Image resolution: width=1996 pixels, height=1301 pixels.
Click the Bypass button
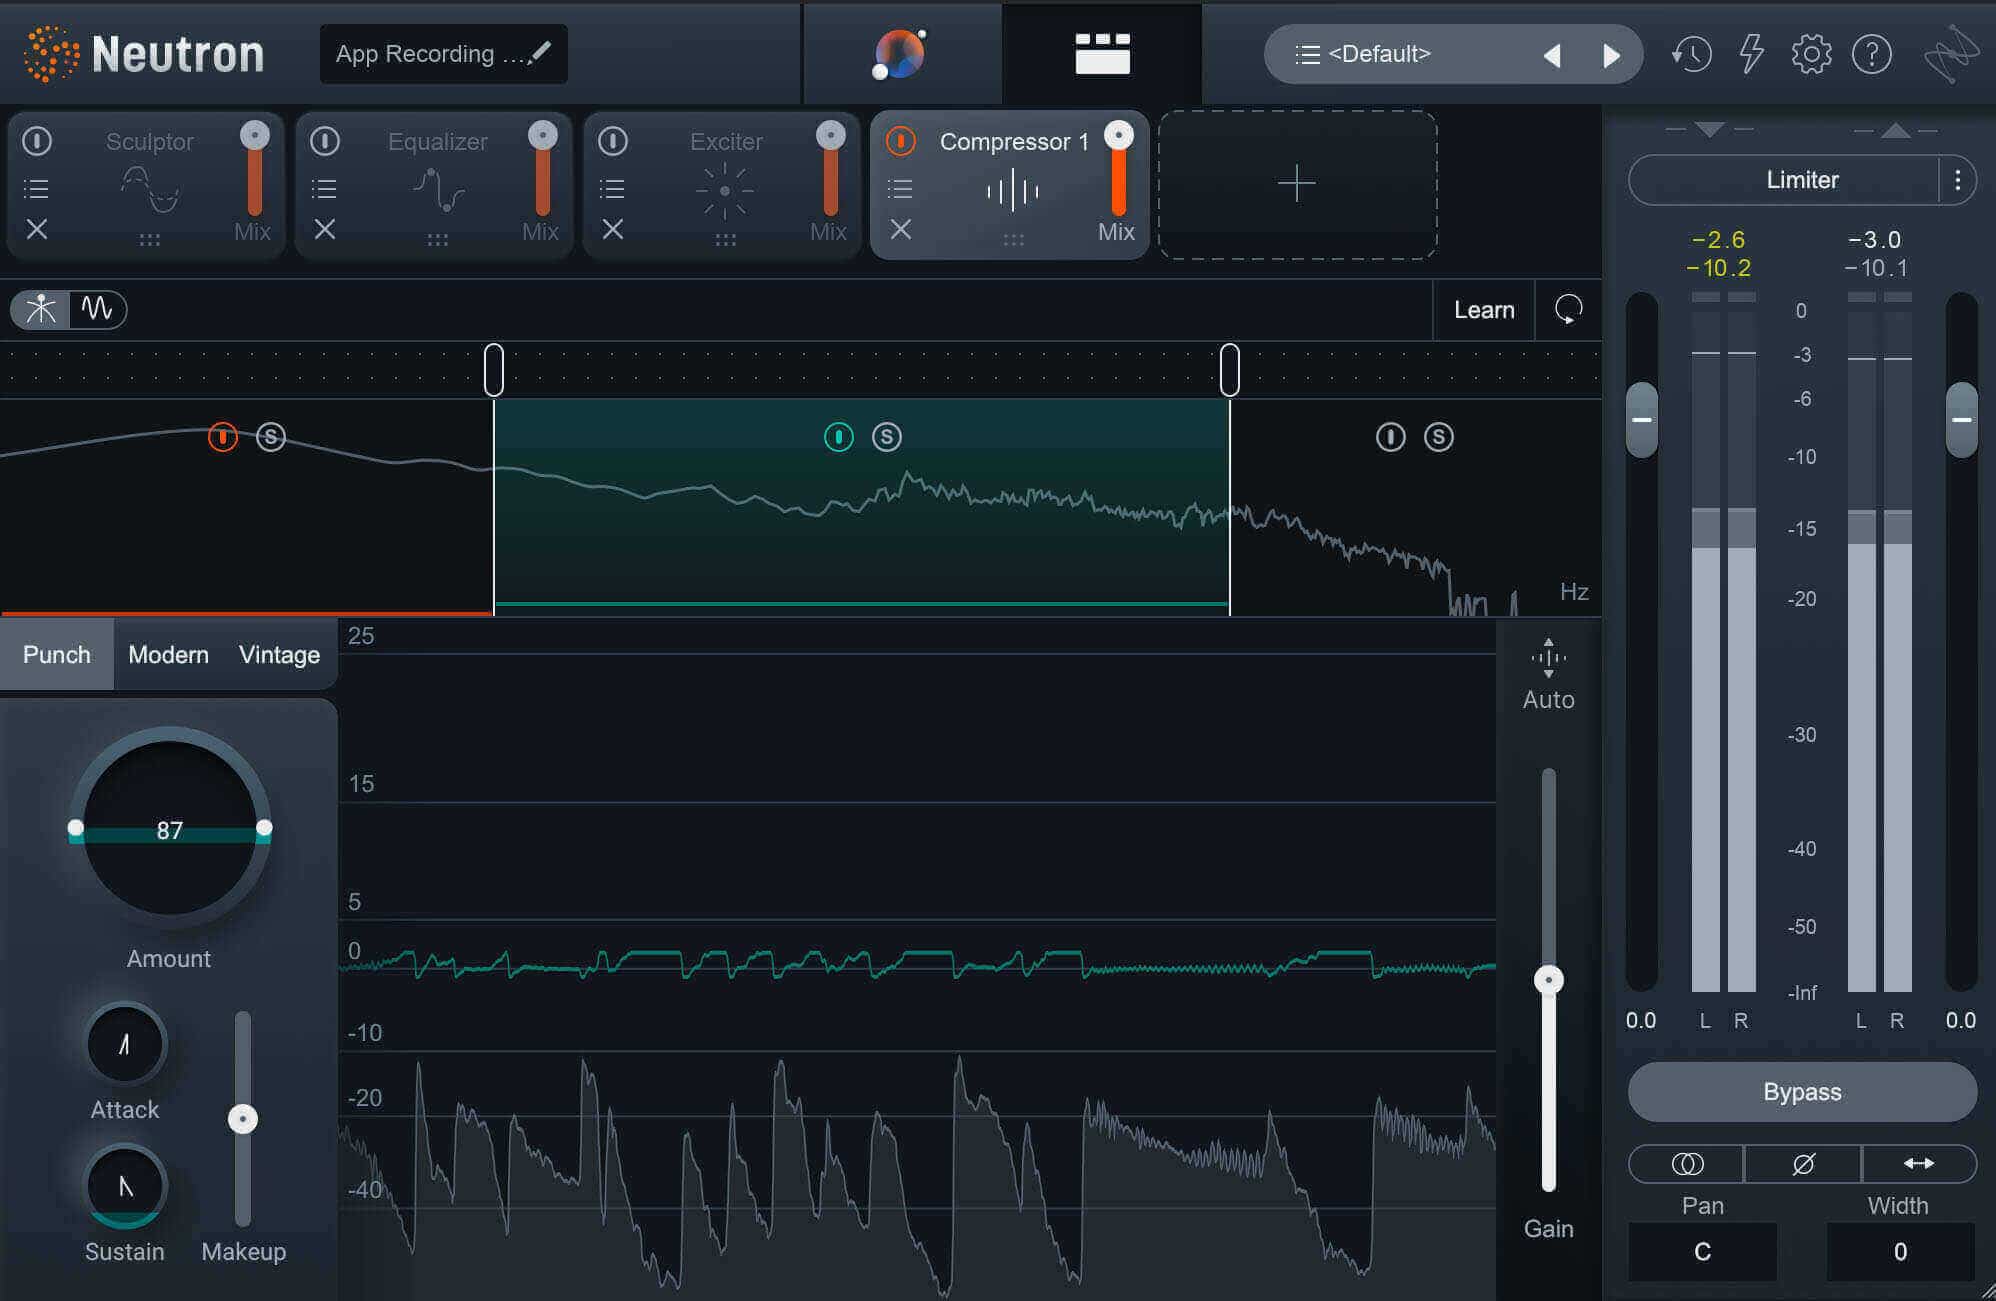[1802, 1092]
